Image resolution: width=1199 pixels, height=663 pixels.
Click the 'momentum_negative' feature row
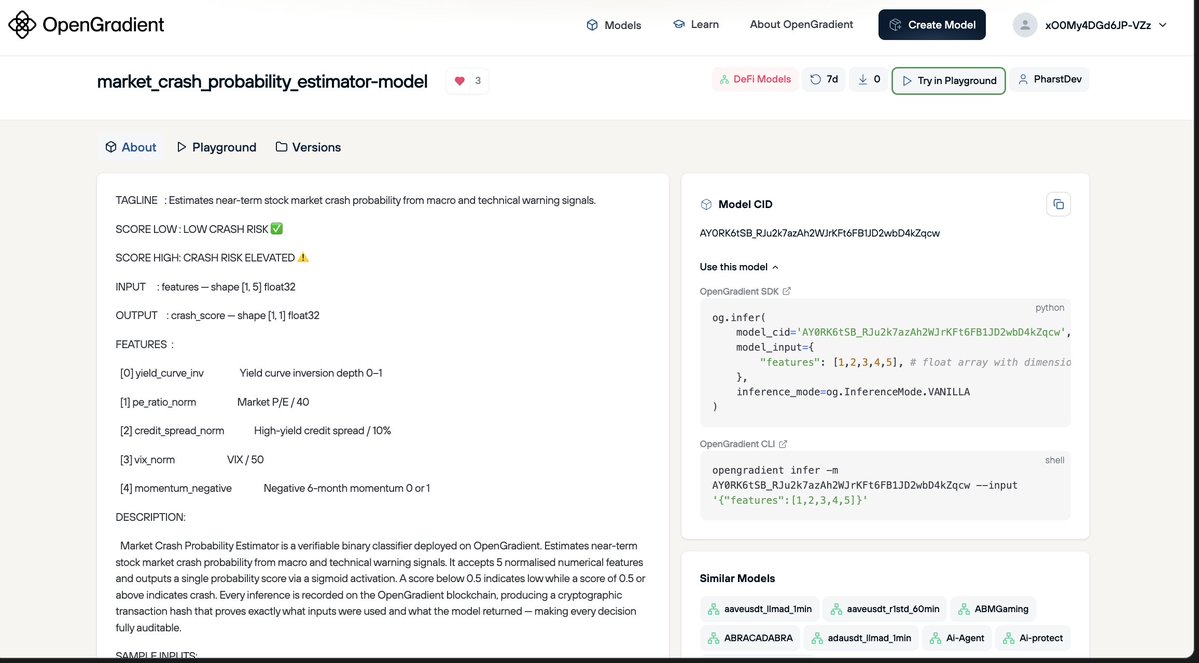(275, 488)
